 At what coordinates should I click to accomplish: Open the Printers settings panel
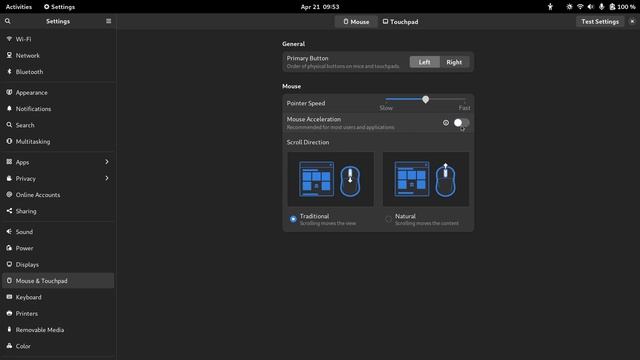(58, 313)
